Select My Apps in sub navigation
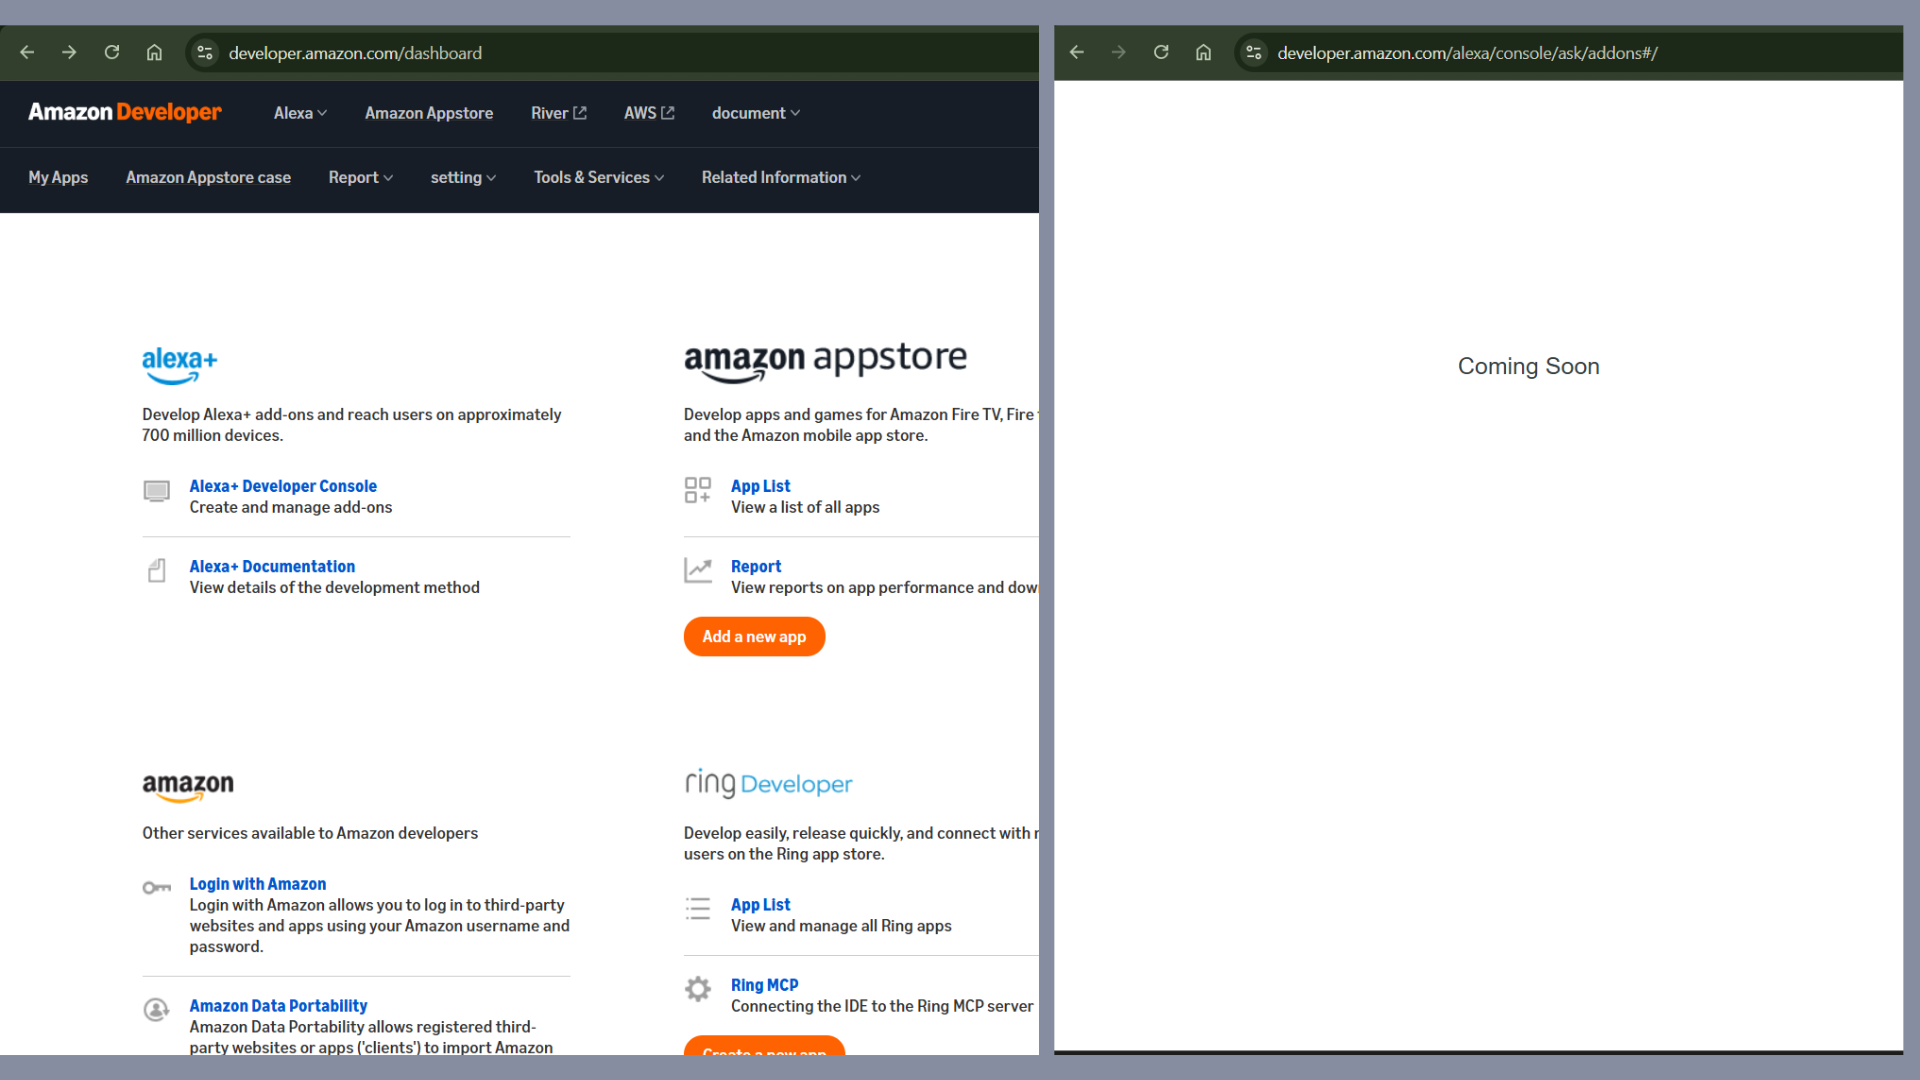The width and height of the screenshot is (1920, 1080). coord(58,177)
